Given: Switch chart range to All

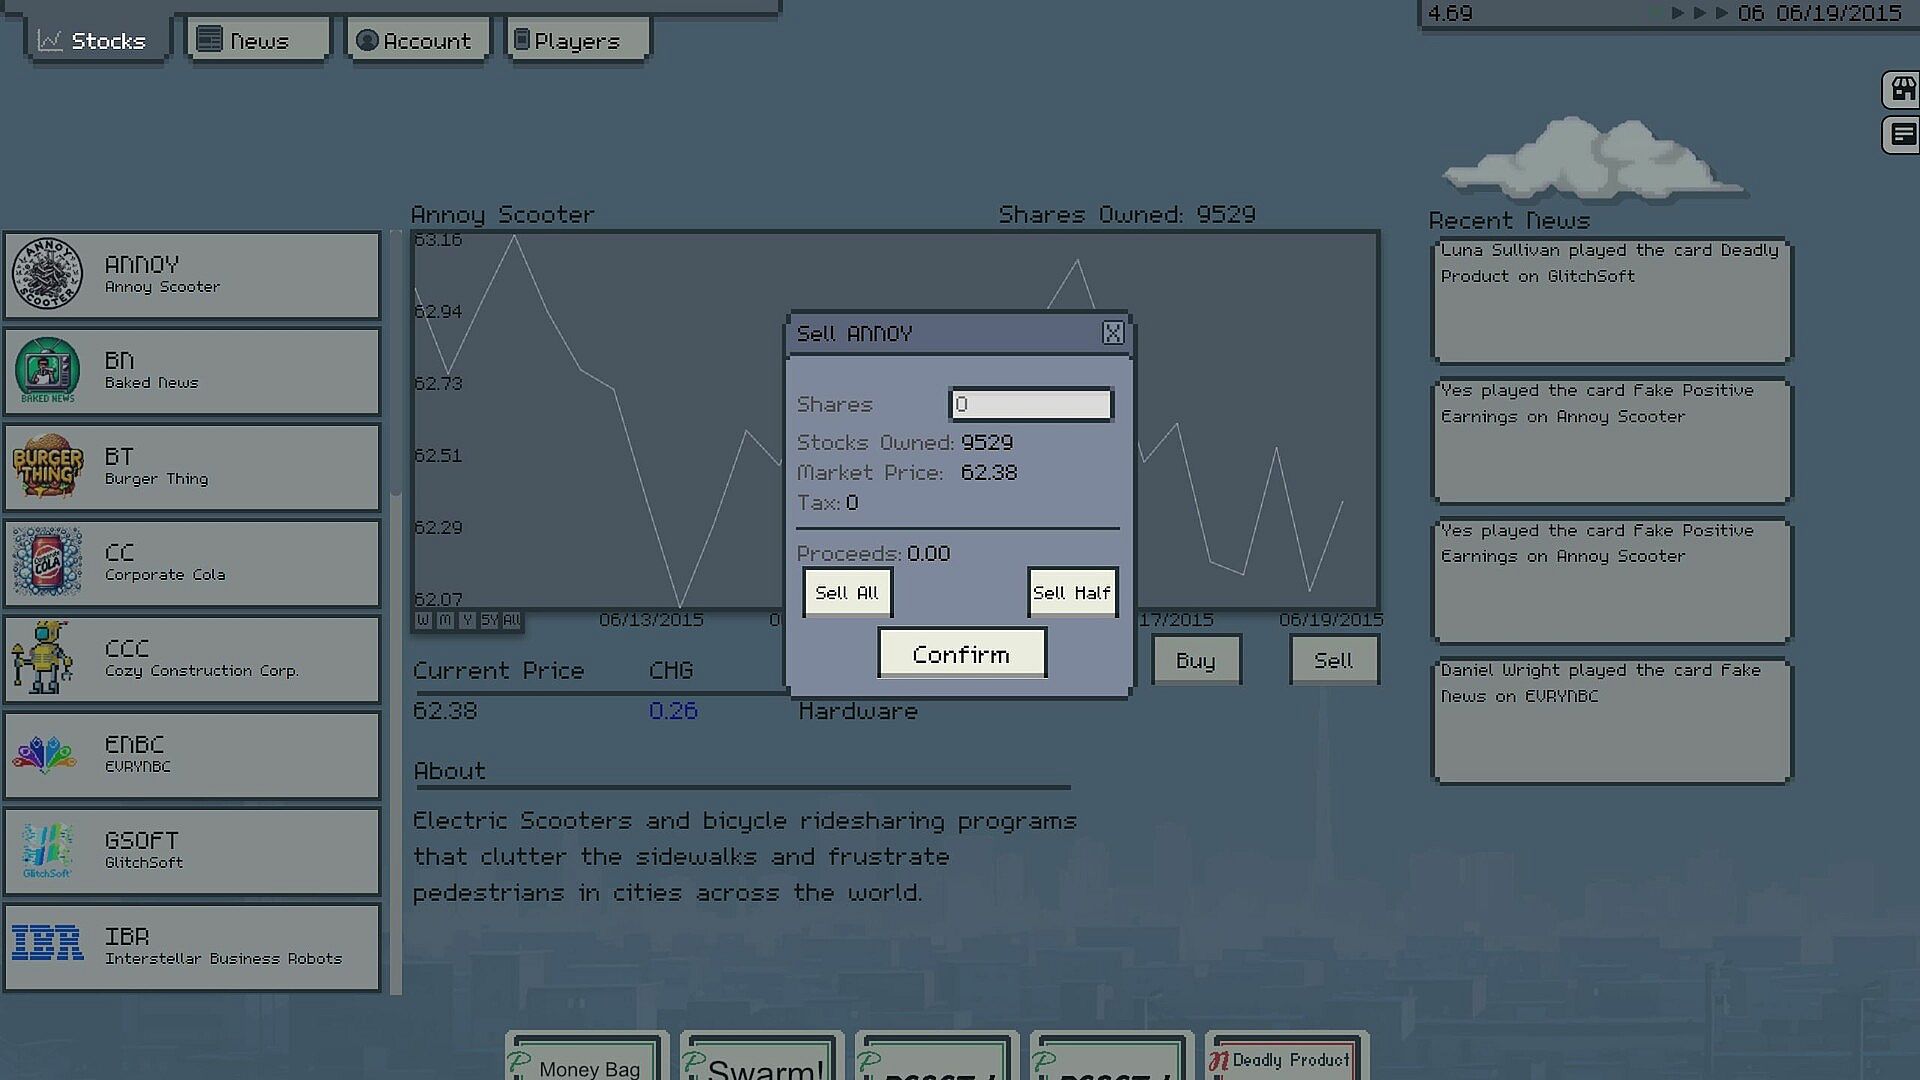Looking at the screenshot, I should pyautogui.click(x=511, y=621).
